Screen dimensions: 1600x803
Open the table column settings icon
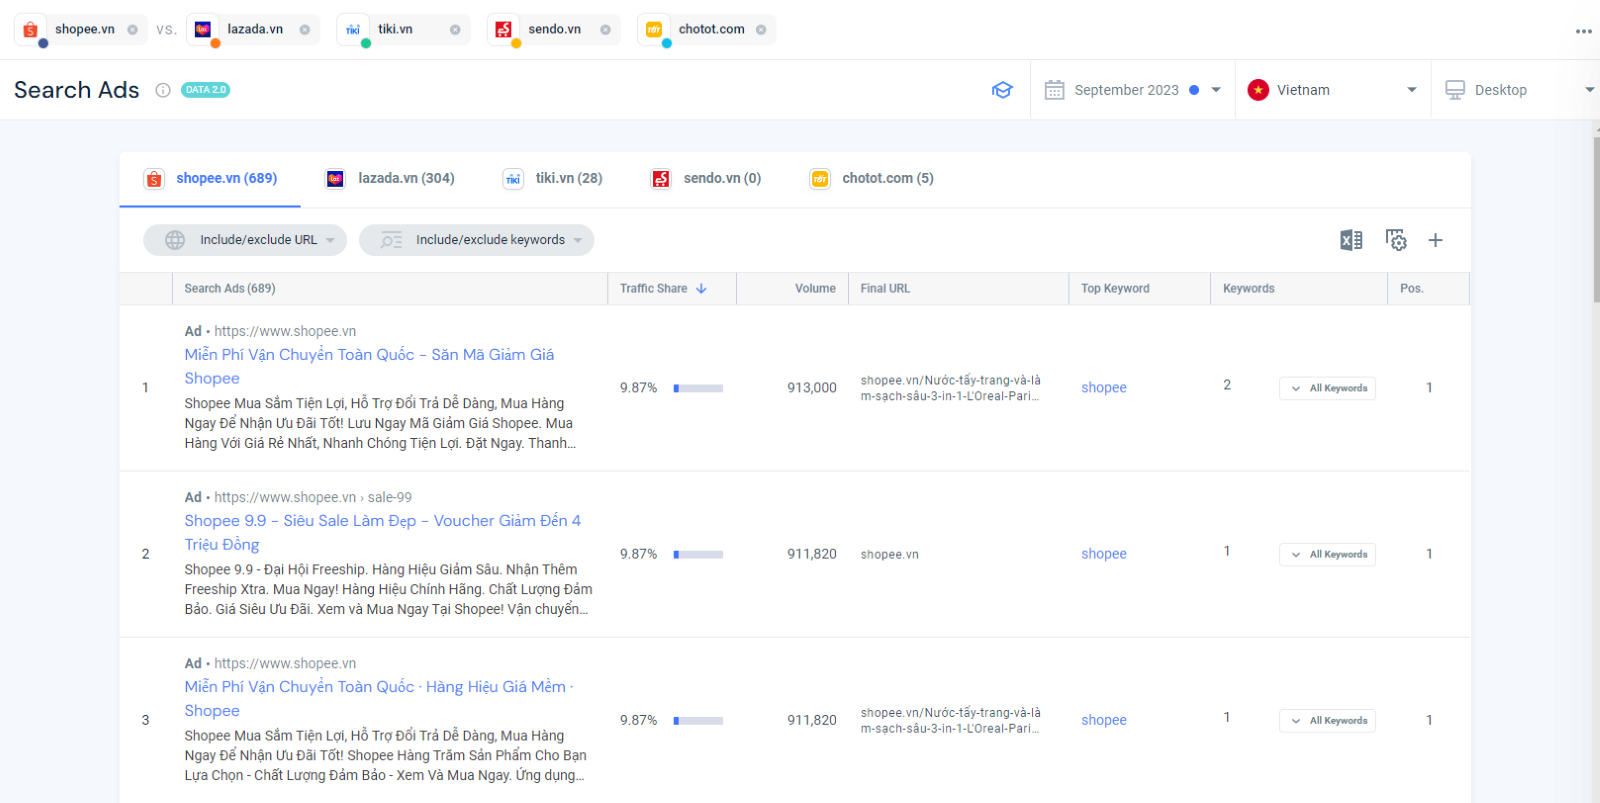pos(1396,240)
